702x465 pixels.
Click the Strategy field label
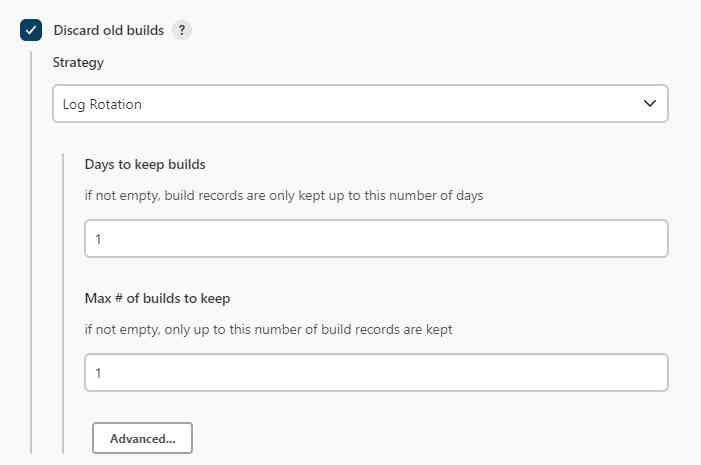click(x=78, y=62)
